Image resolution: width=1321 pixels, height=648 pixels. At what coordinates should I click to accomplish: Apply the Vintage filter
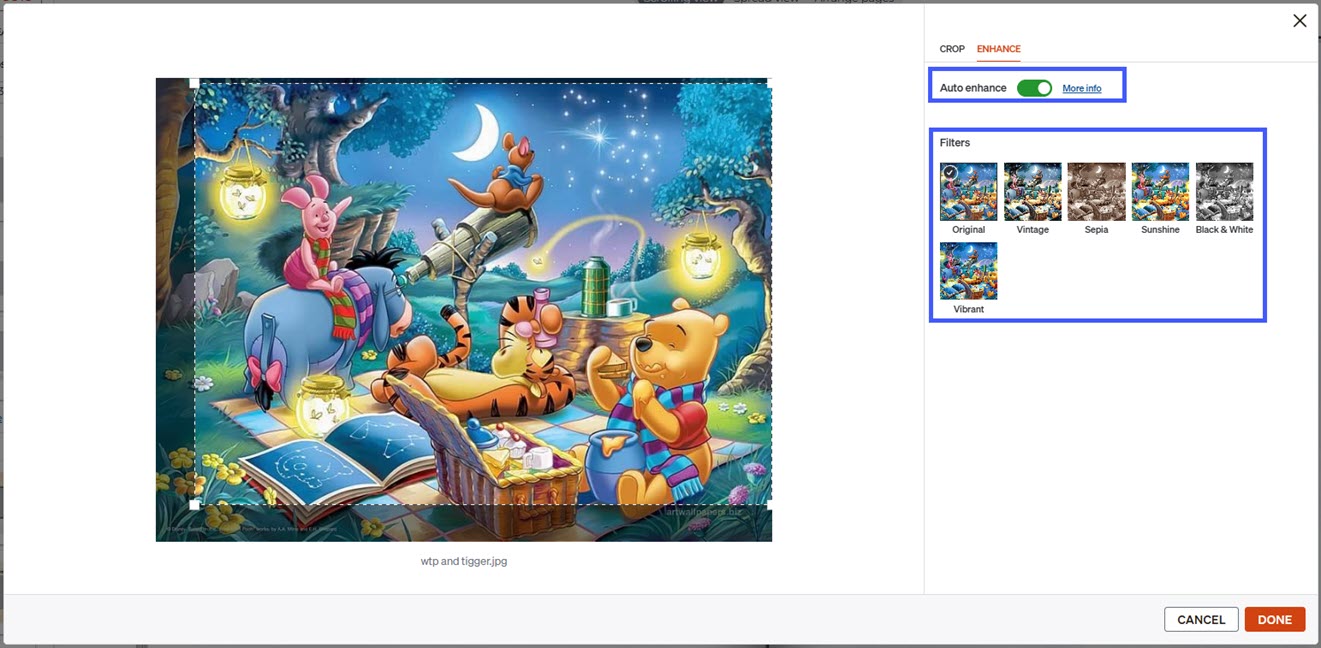pyautogui.click(x=1032, y=191)
